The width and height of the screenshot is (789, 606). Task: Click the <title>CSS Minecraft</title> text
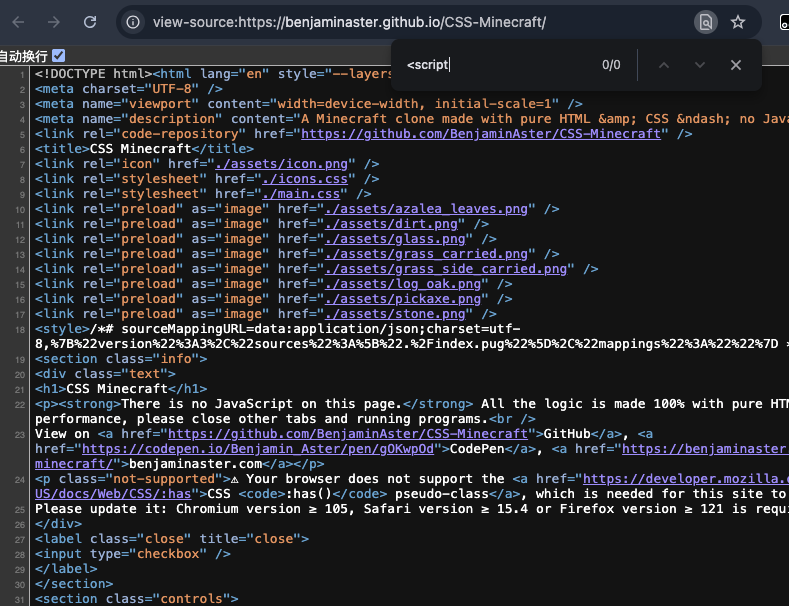[144, 149]
